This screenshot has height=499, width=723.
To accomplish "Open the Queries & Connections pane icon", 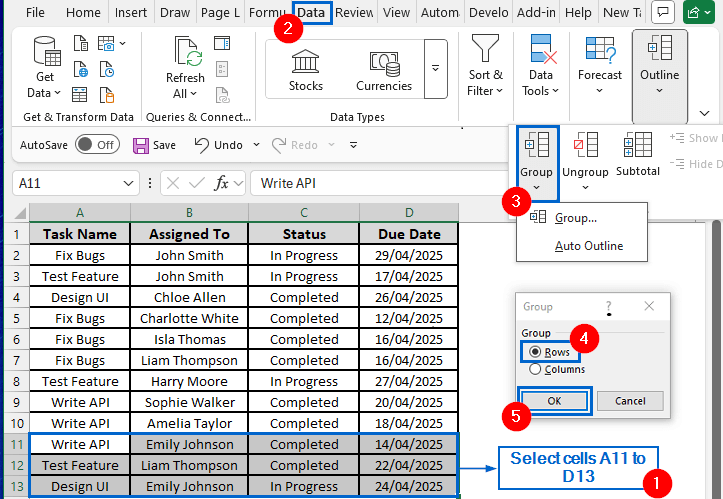I will click(x=222, y=43).
